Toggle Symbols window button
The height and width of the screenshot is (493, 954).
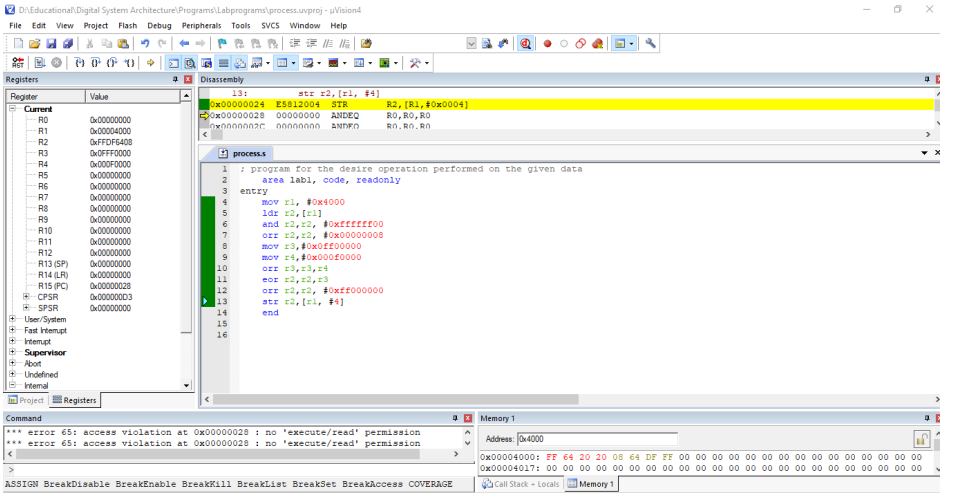point(207,63)
